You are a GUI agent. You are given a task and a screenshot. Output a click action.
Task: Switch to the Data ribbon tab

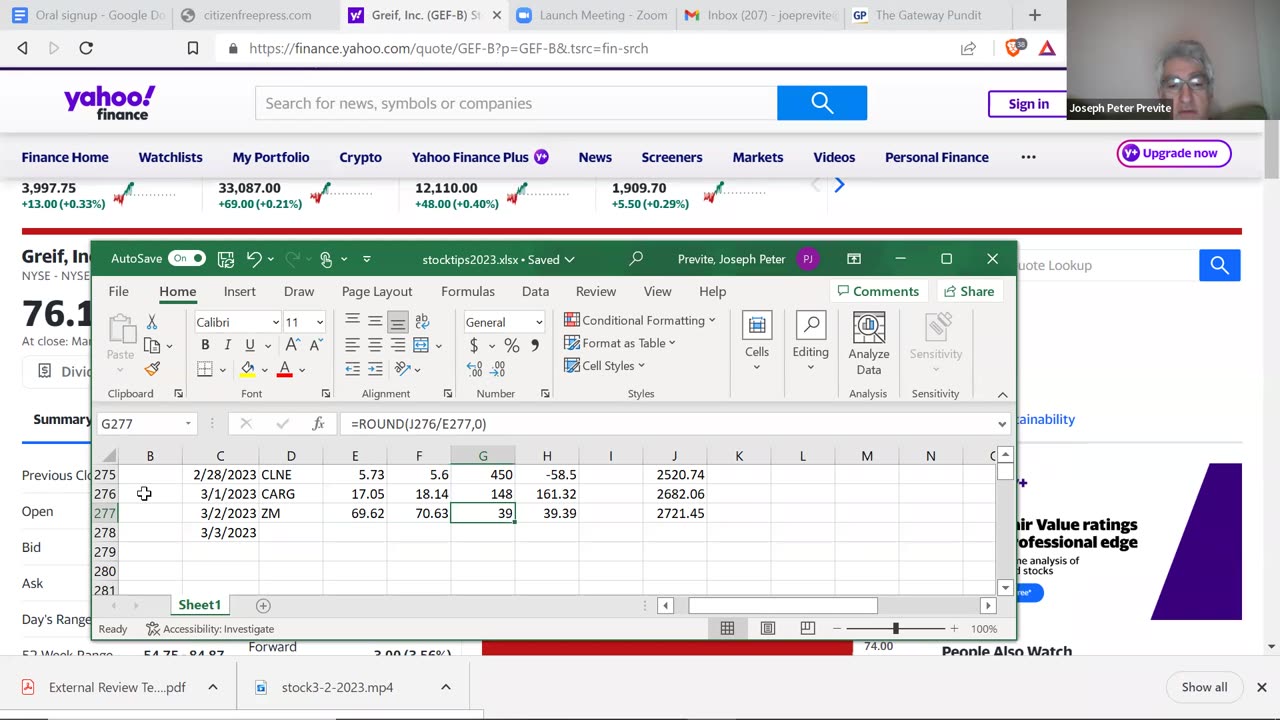click(x=535, y=291)
